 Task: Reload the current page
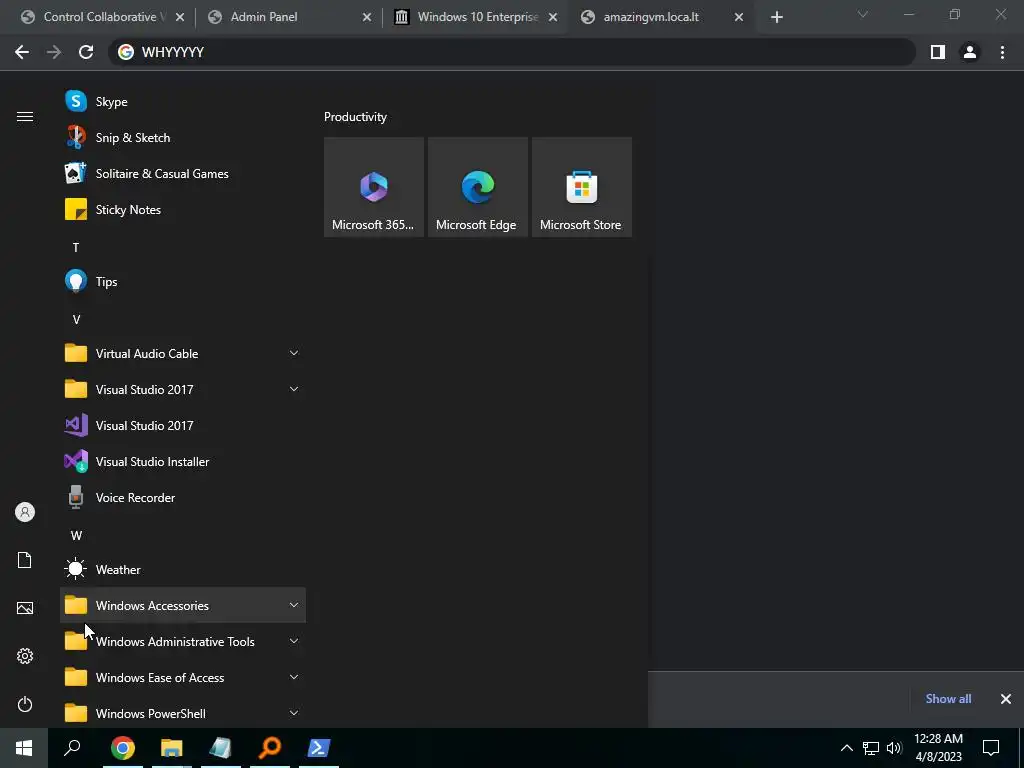86,52
